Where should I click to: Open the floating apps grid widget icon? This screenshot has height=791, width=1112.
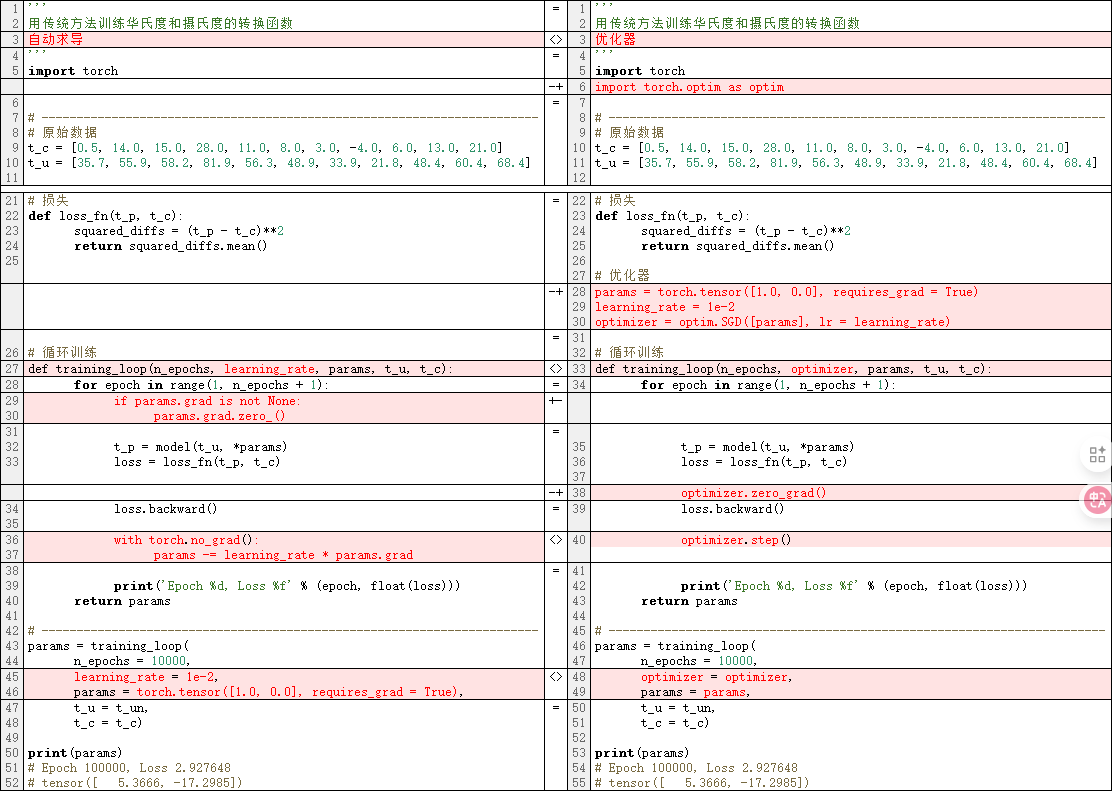[x=1097, y=455]
